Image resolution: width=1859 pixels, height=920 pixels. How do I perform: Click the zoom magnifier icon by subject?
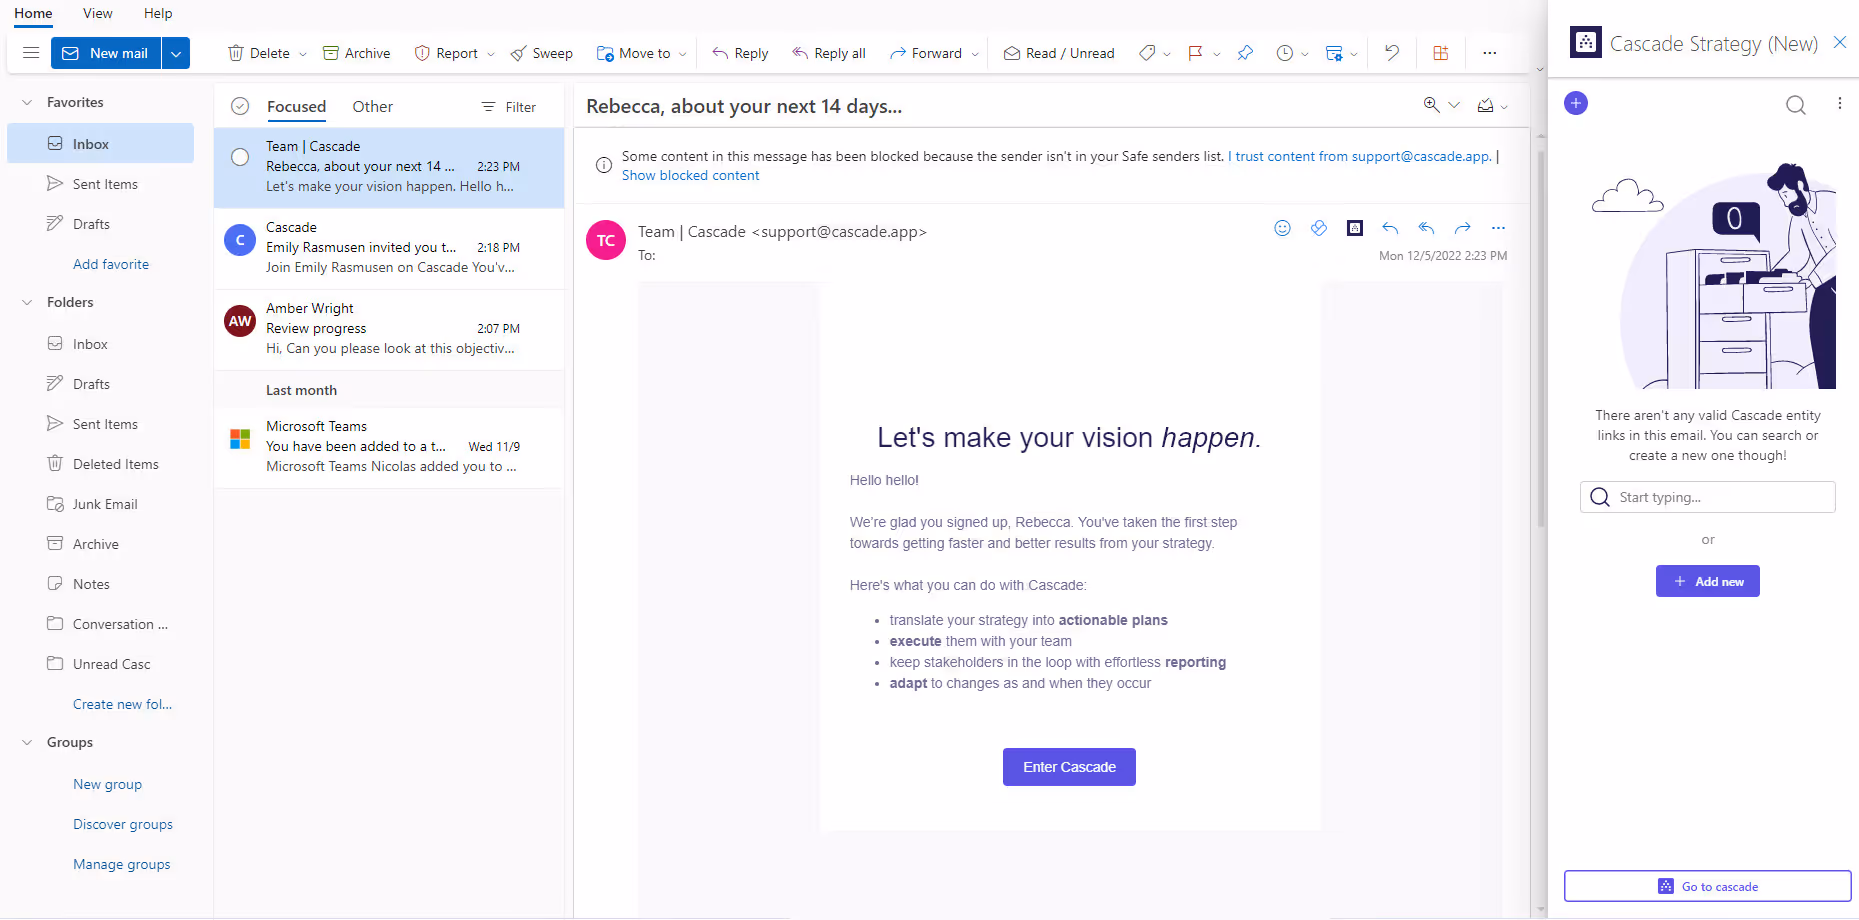[1432, 105]
